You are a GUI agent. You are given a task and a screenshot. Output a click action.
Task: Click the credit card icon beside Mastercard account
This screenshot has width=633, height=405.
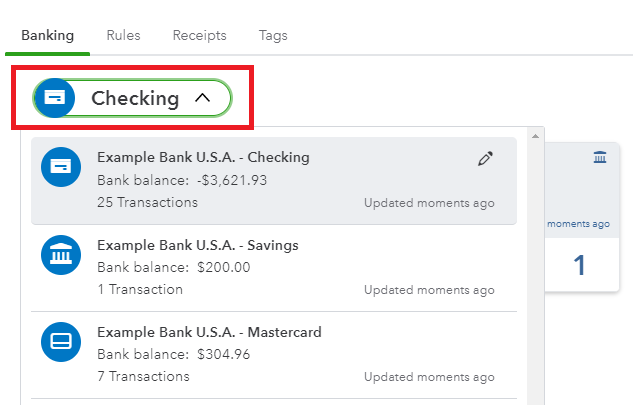(x=61, y=342)
